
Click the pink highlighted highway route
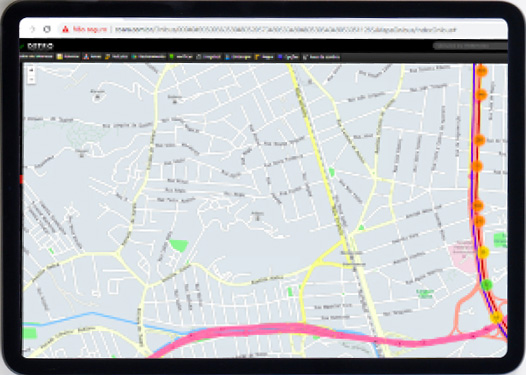[302, 330]
